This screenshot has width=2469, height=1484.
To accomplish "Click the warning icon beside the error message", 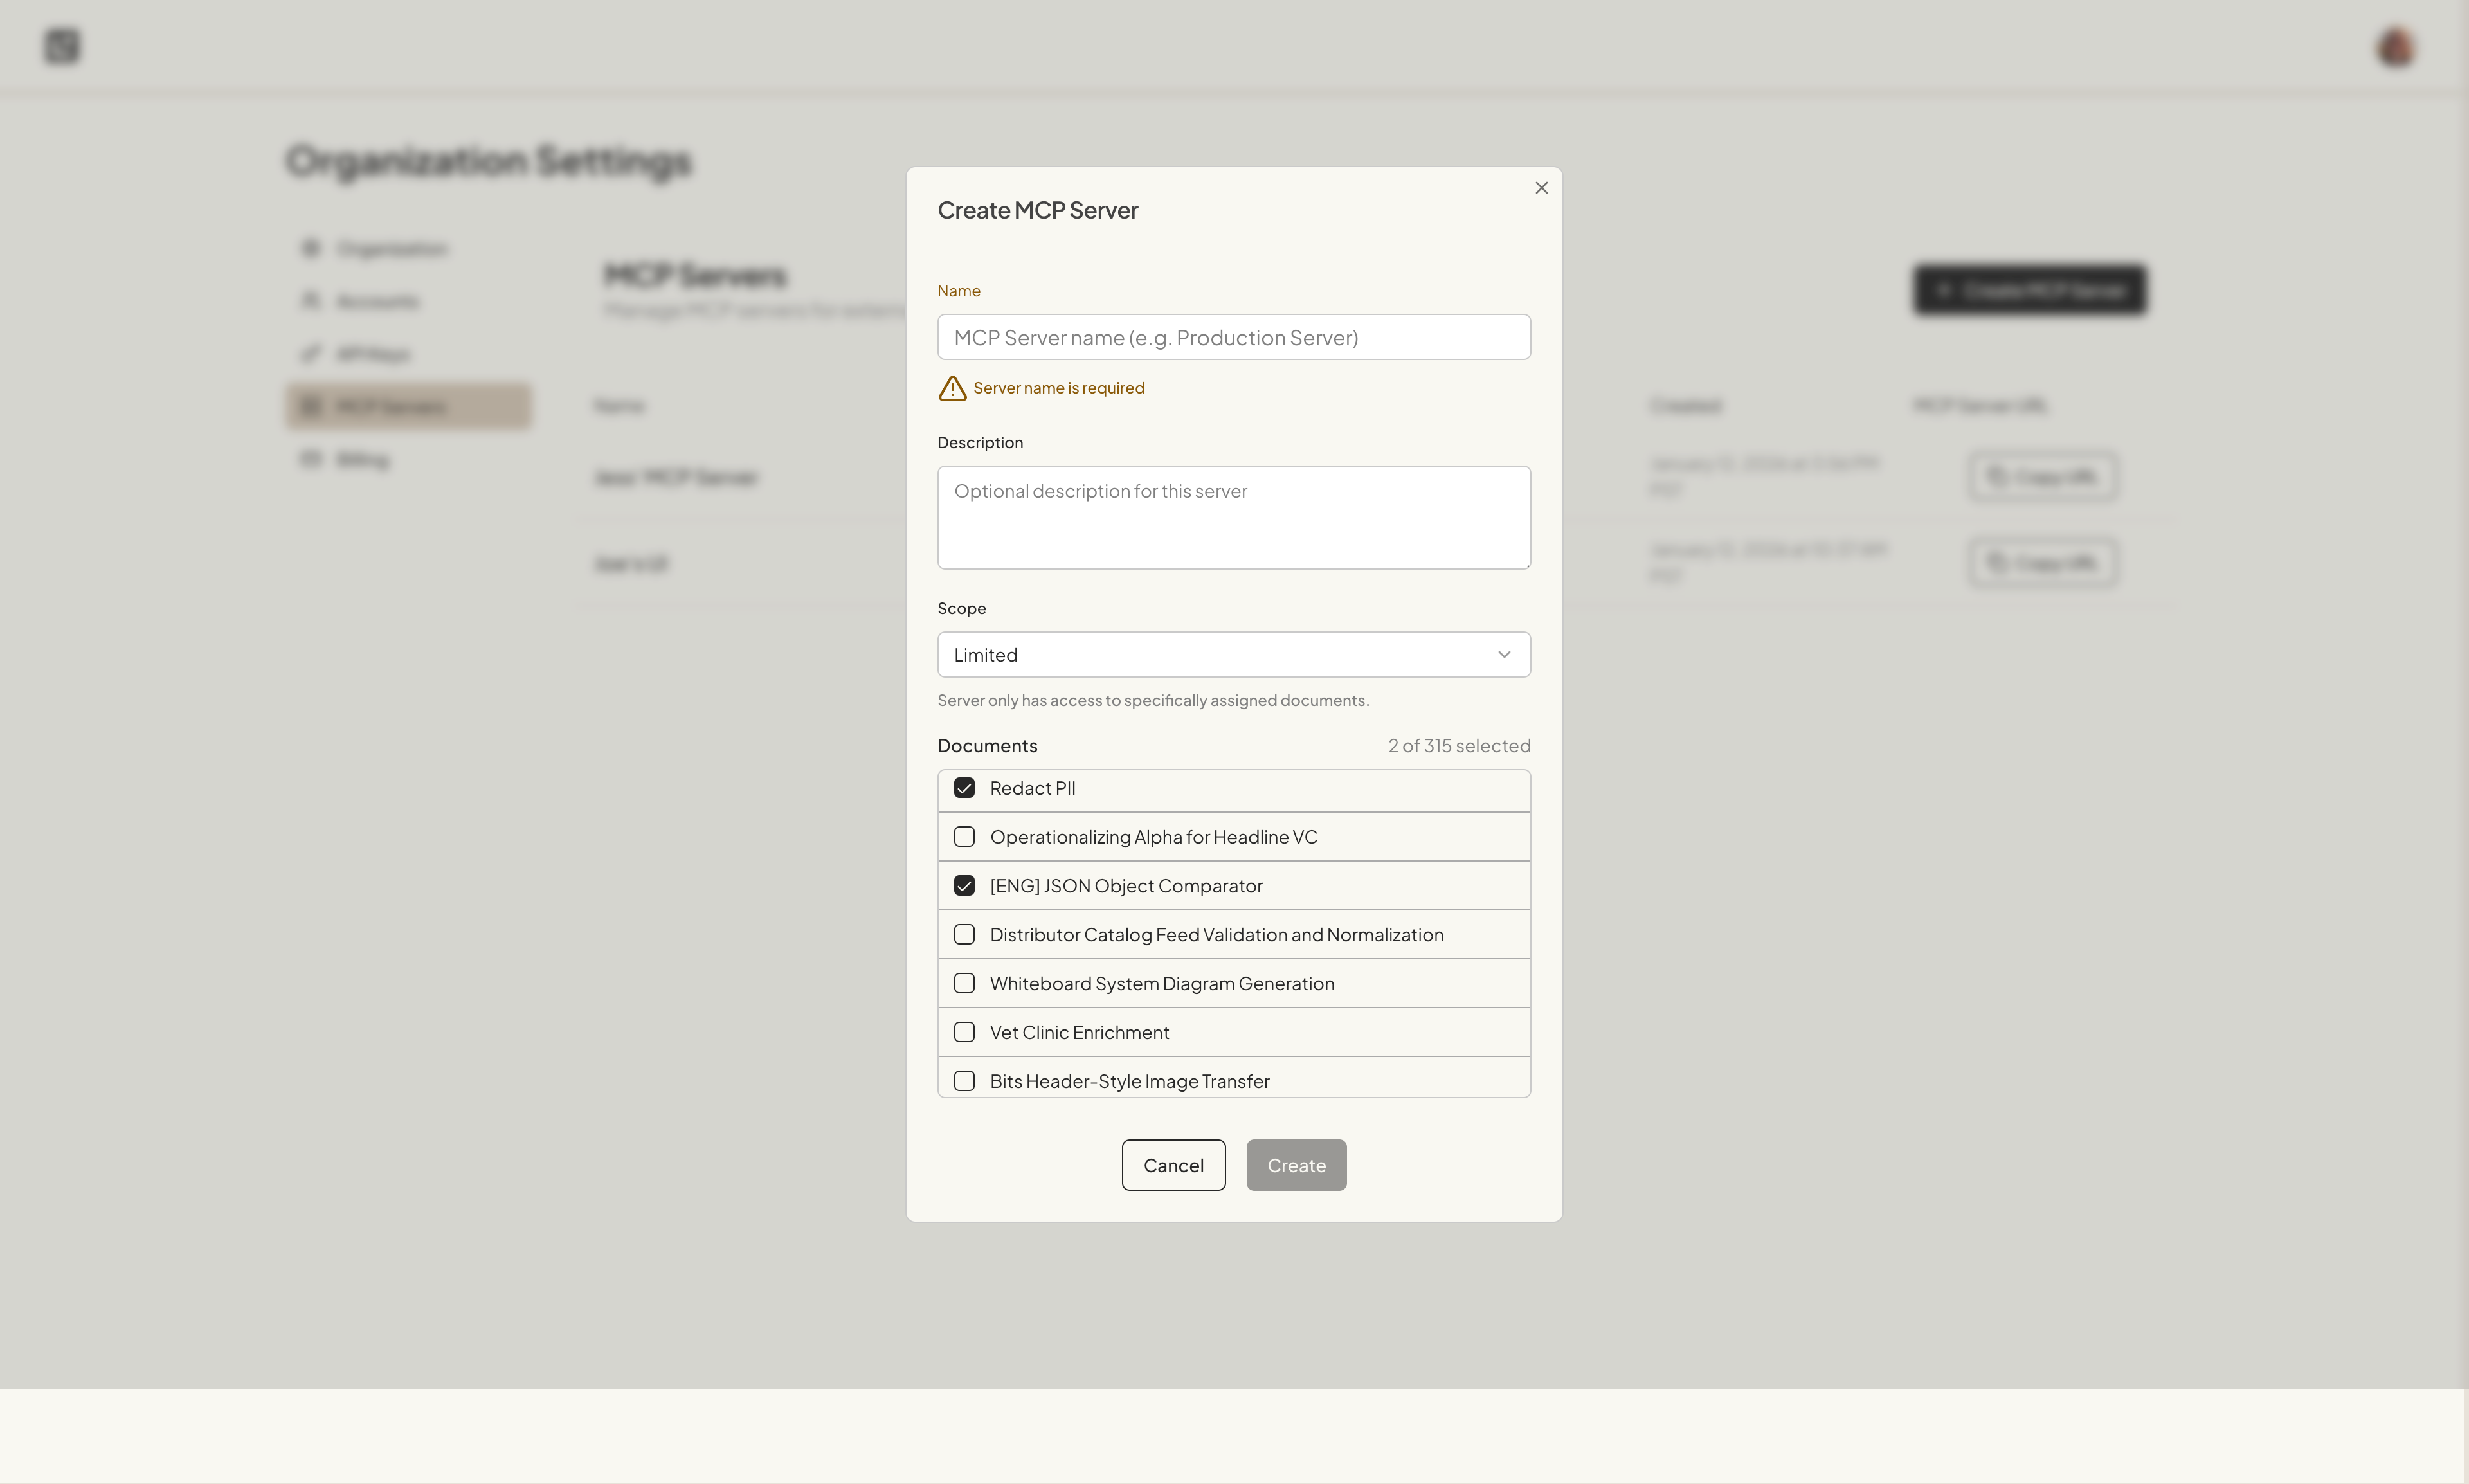I will click(x=951, y=388).
